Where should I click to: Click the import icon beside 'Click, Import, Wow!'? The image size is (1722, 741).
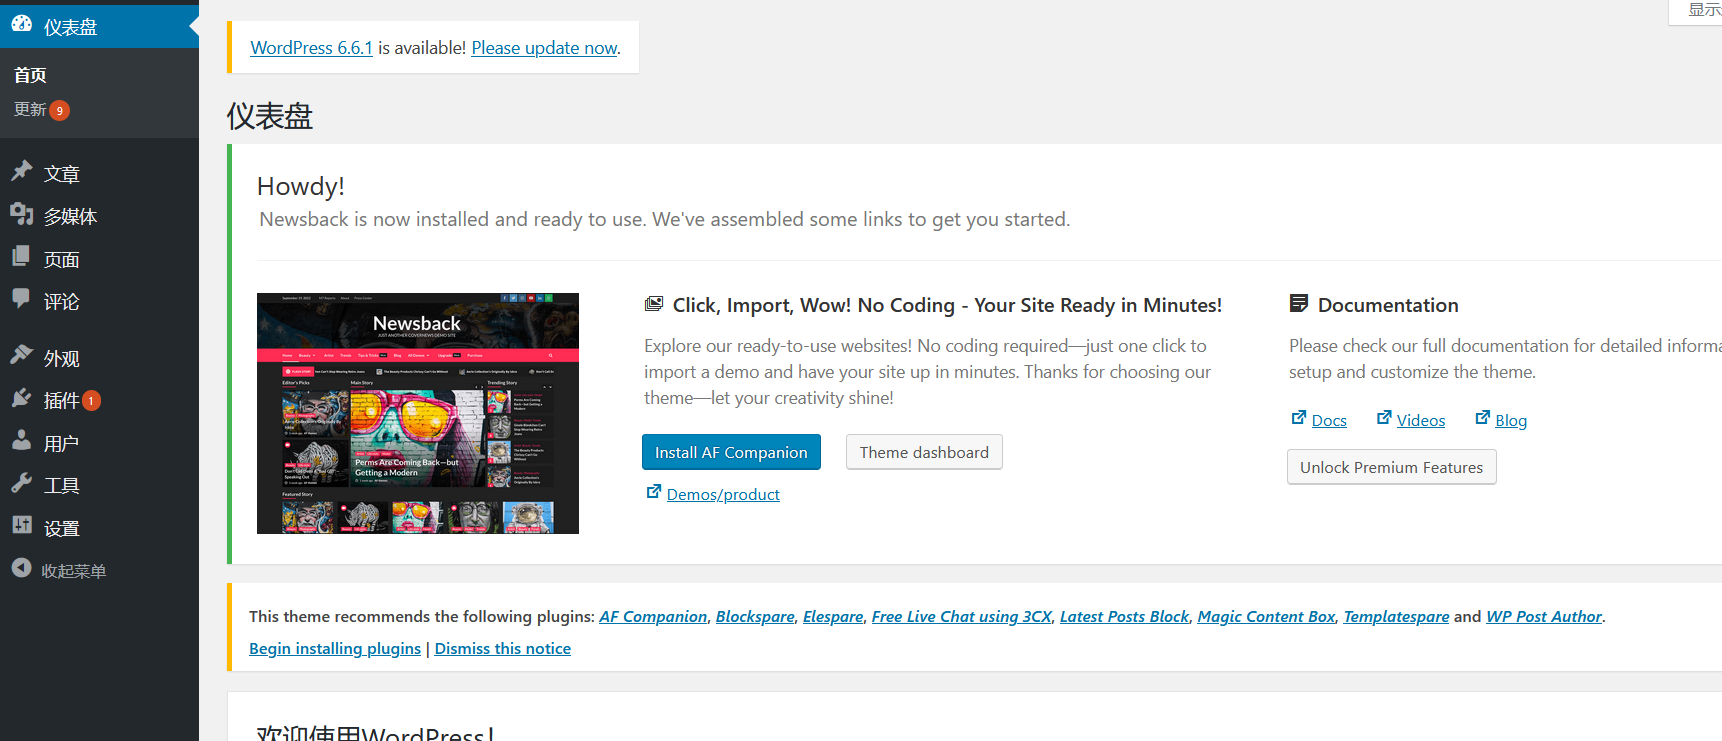tap(654, 304)
